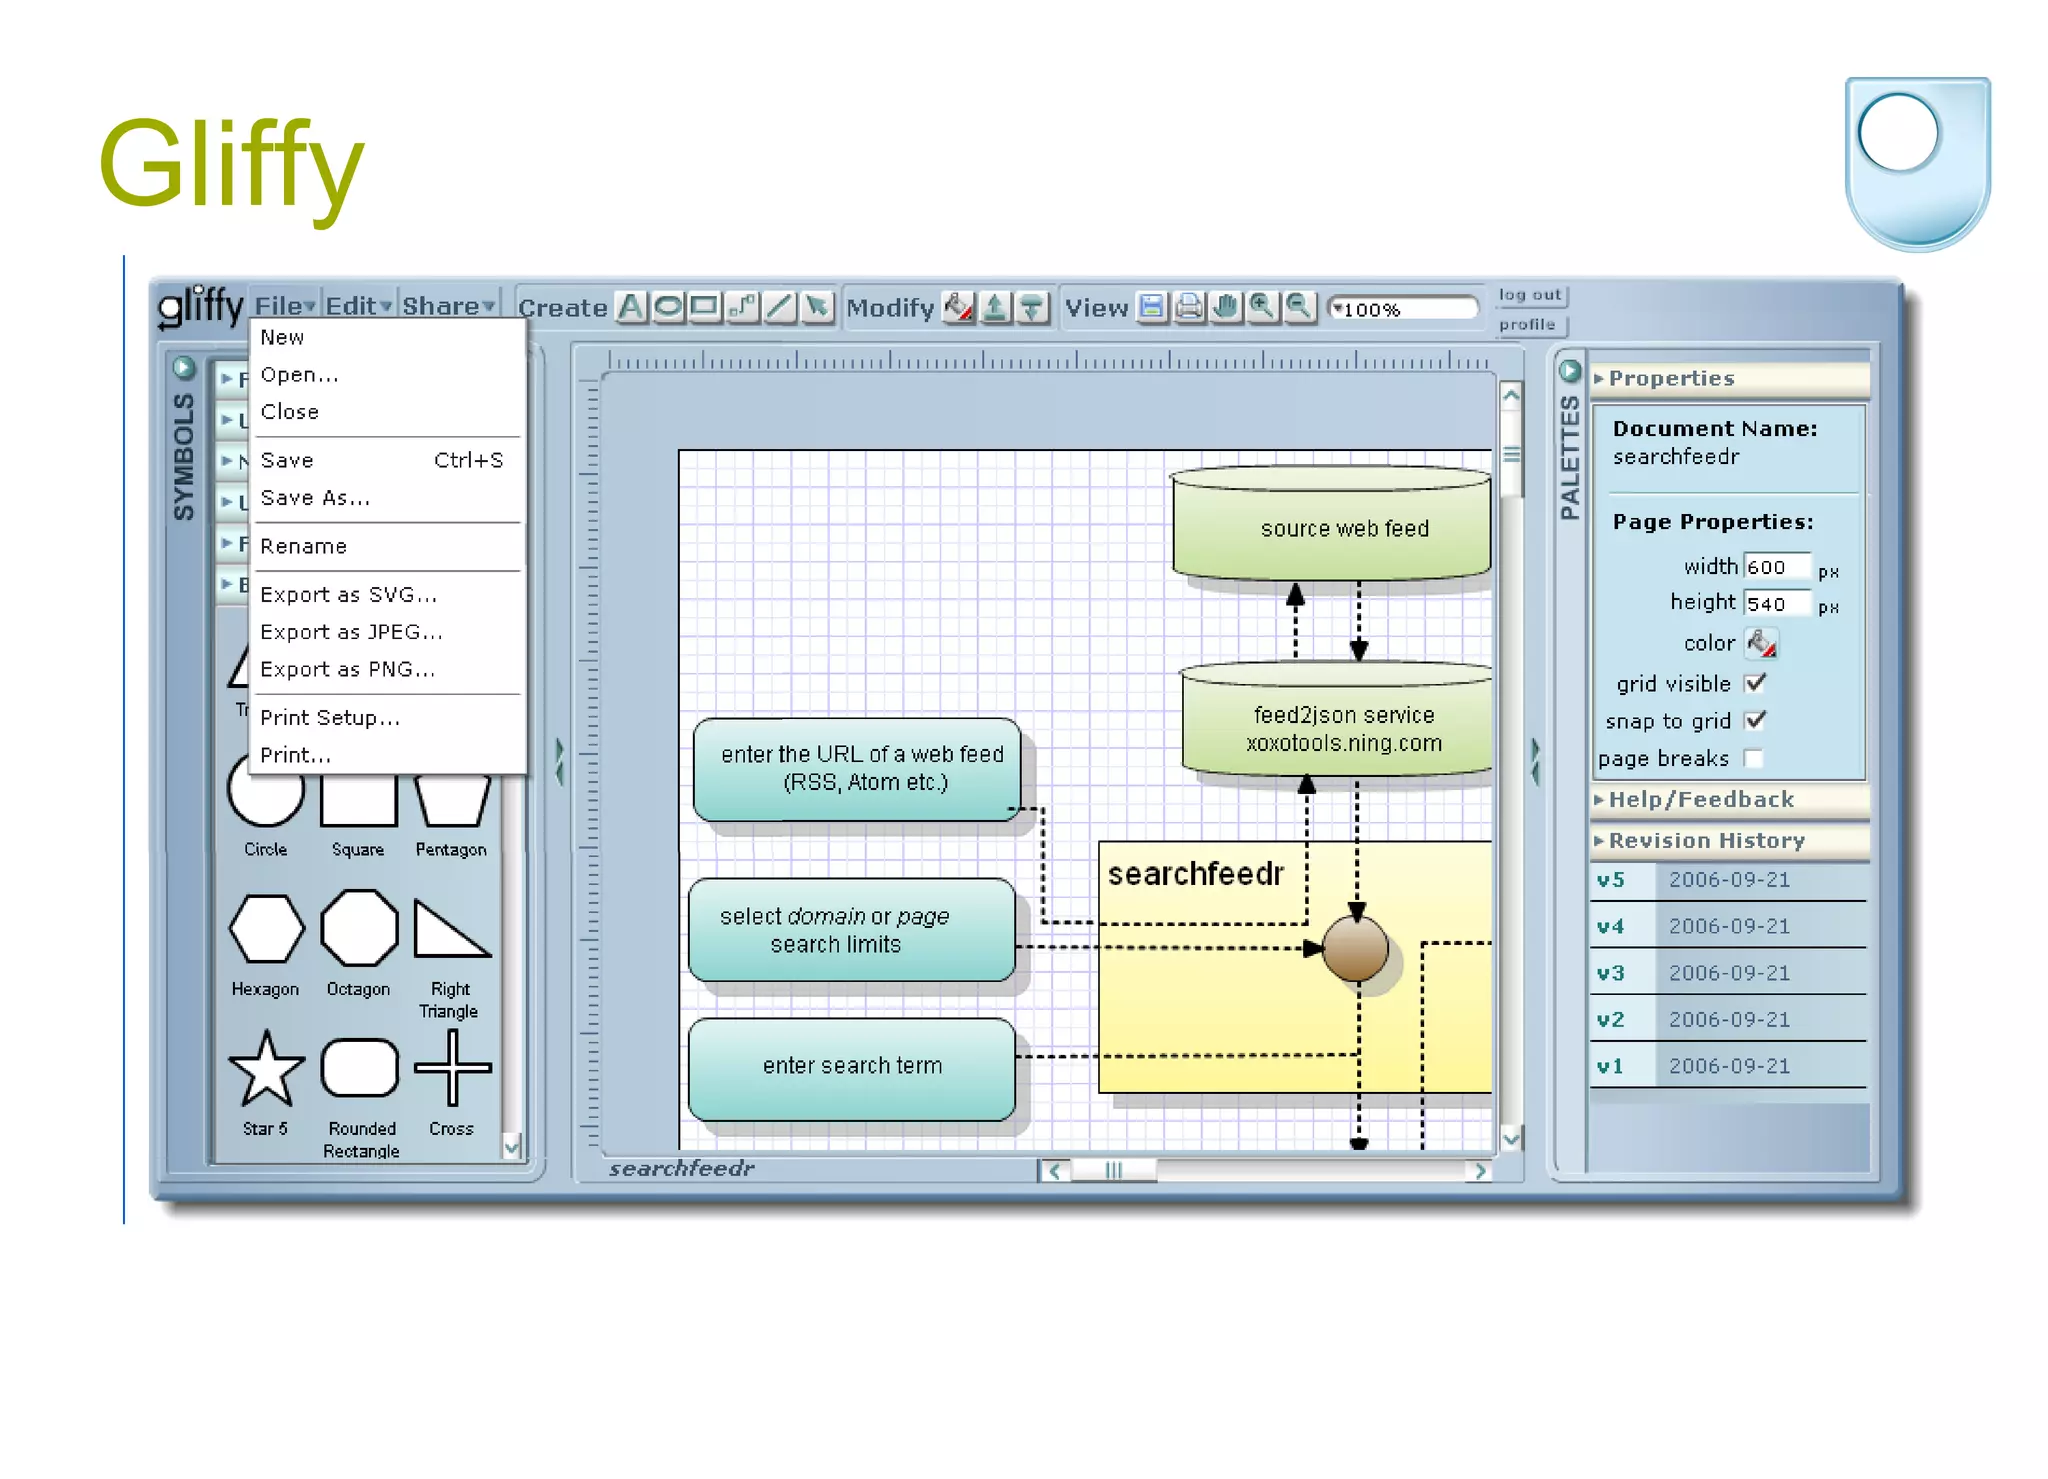
Task: Uncheck the grid visible checkbox
Action: tap(1755, 683)
